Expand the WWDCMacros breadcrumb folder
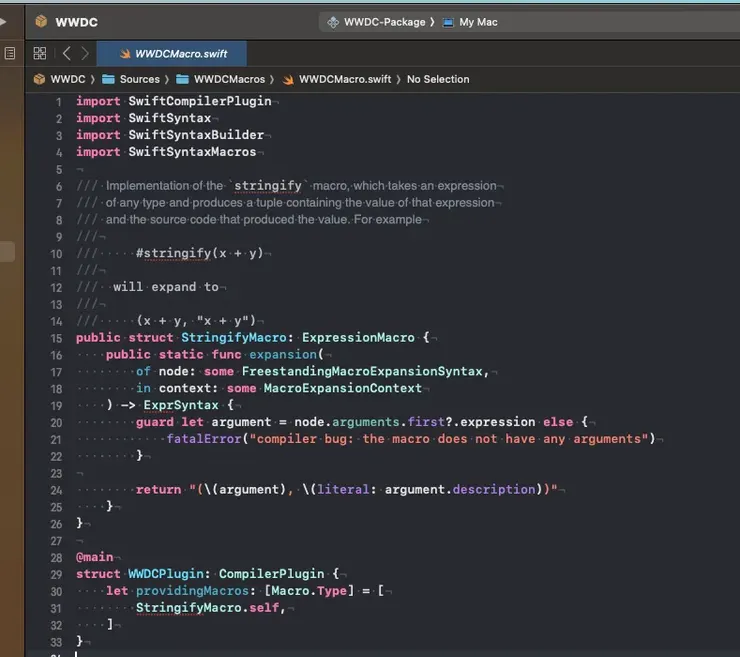Viewport: 740px width, 657px height. coord(229,79)
